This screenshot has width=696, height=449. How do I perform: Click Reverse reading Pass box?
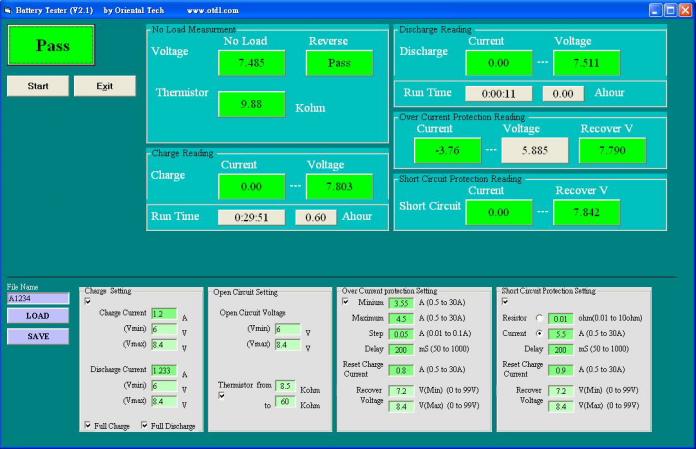point(339,63)
